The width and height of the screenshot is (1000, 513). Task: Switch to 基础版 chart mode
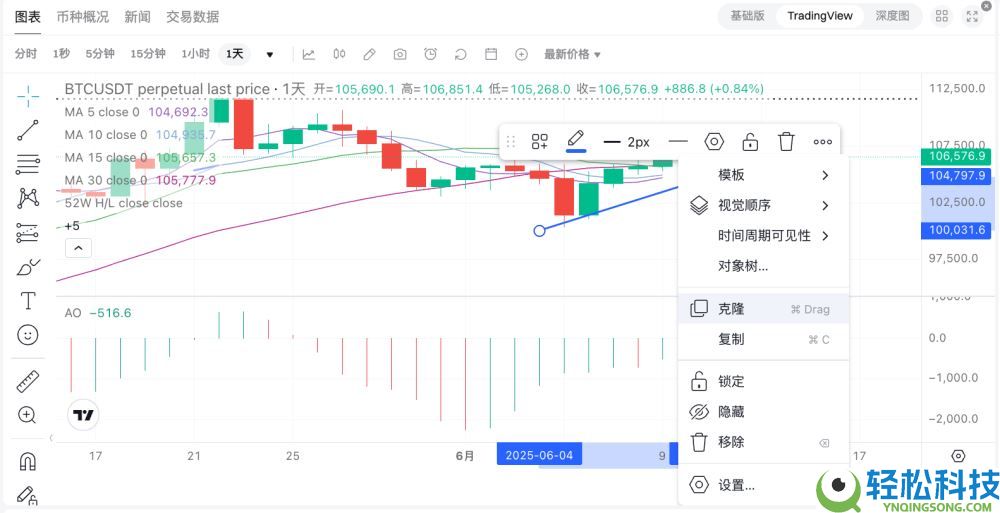coord(747,16)
